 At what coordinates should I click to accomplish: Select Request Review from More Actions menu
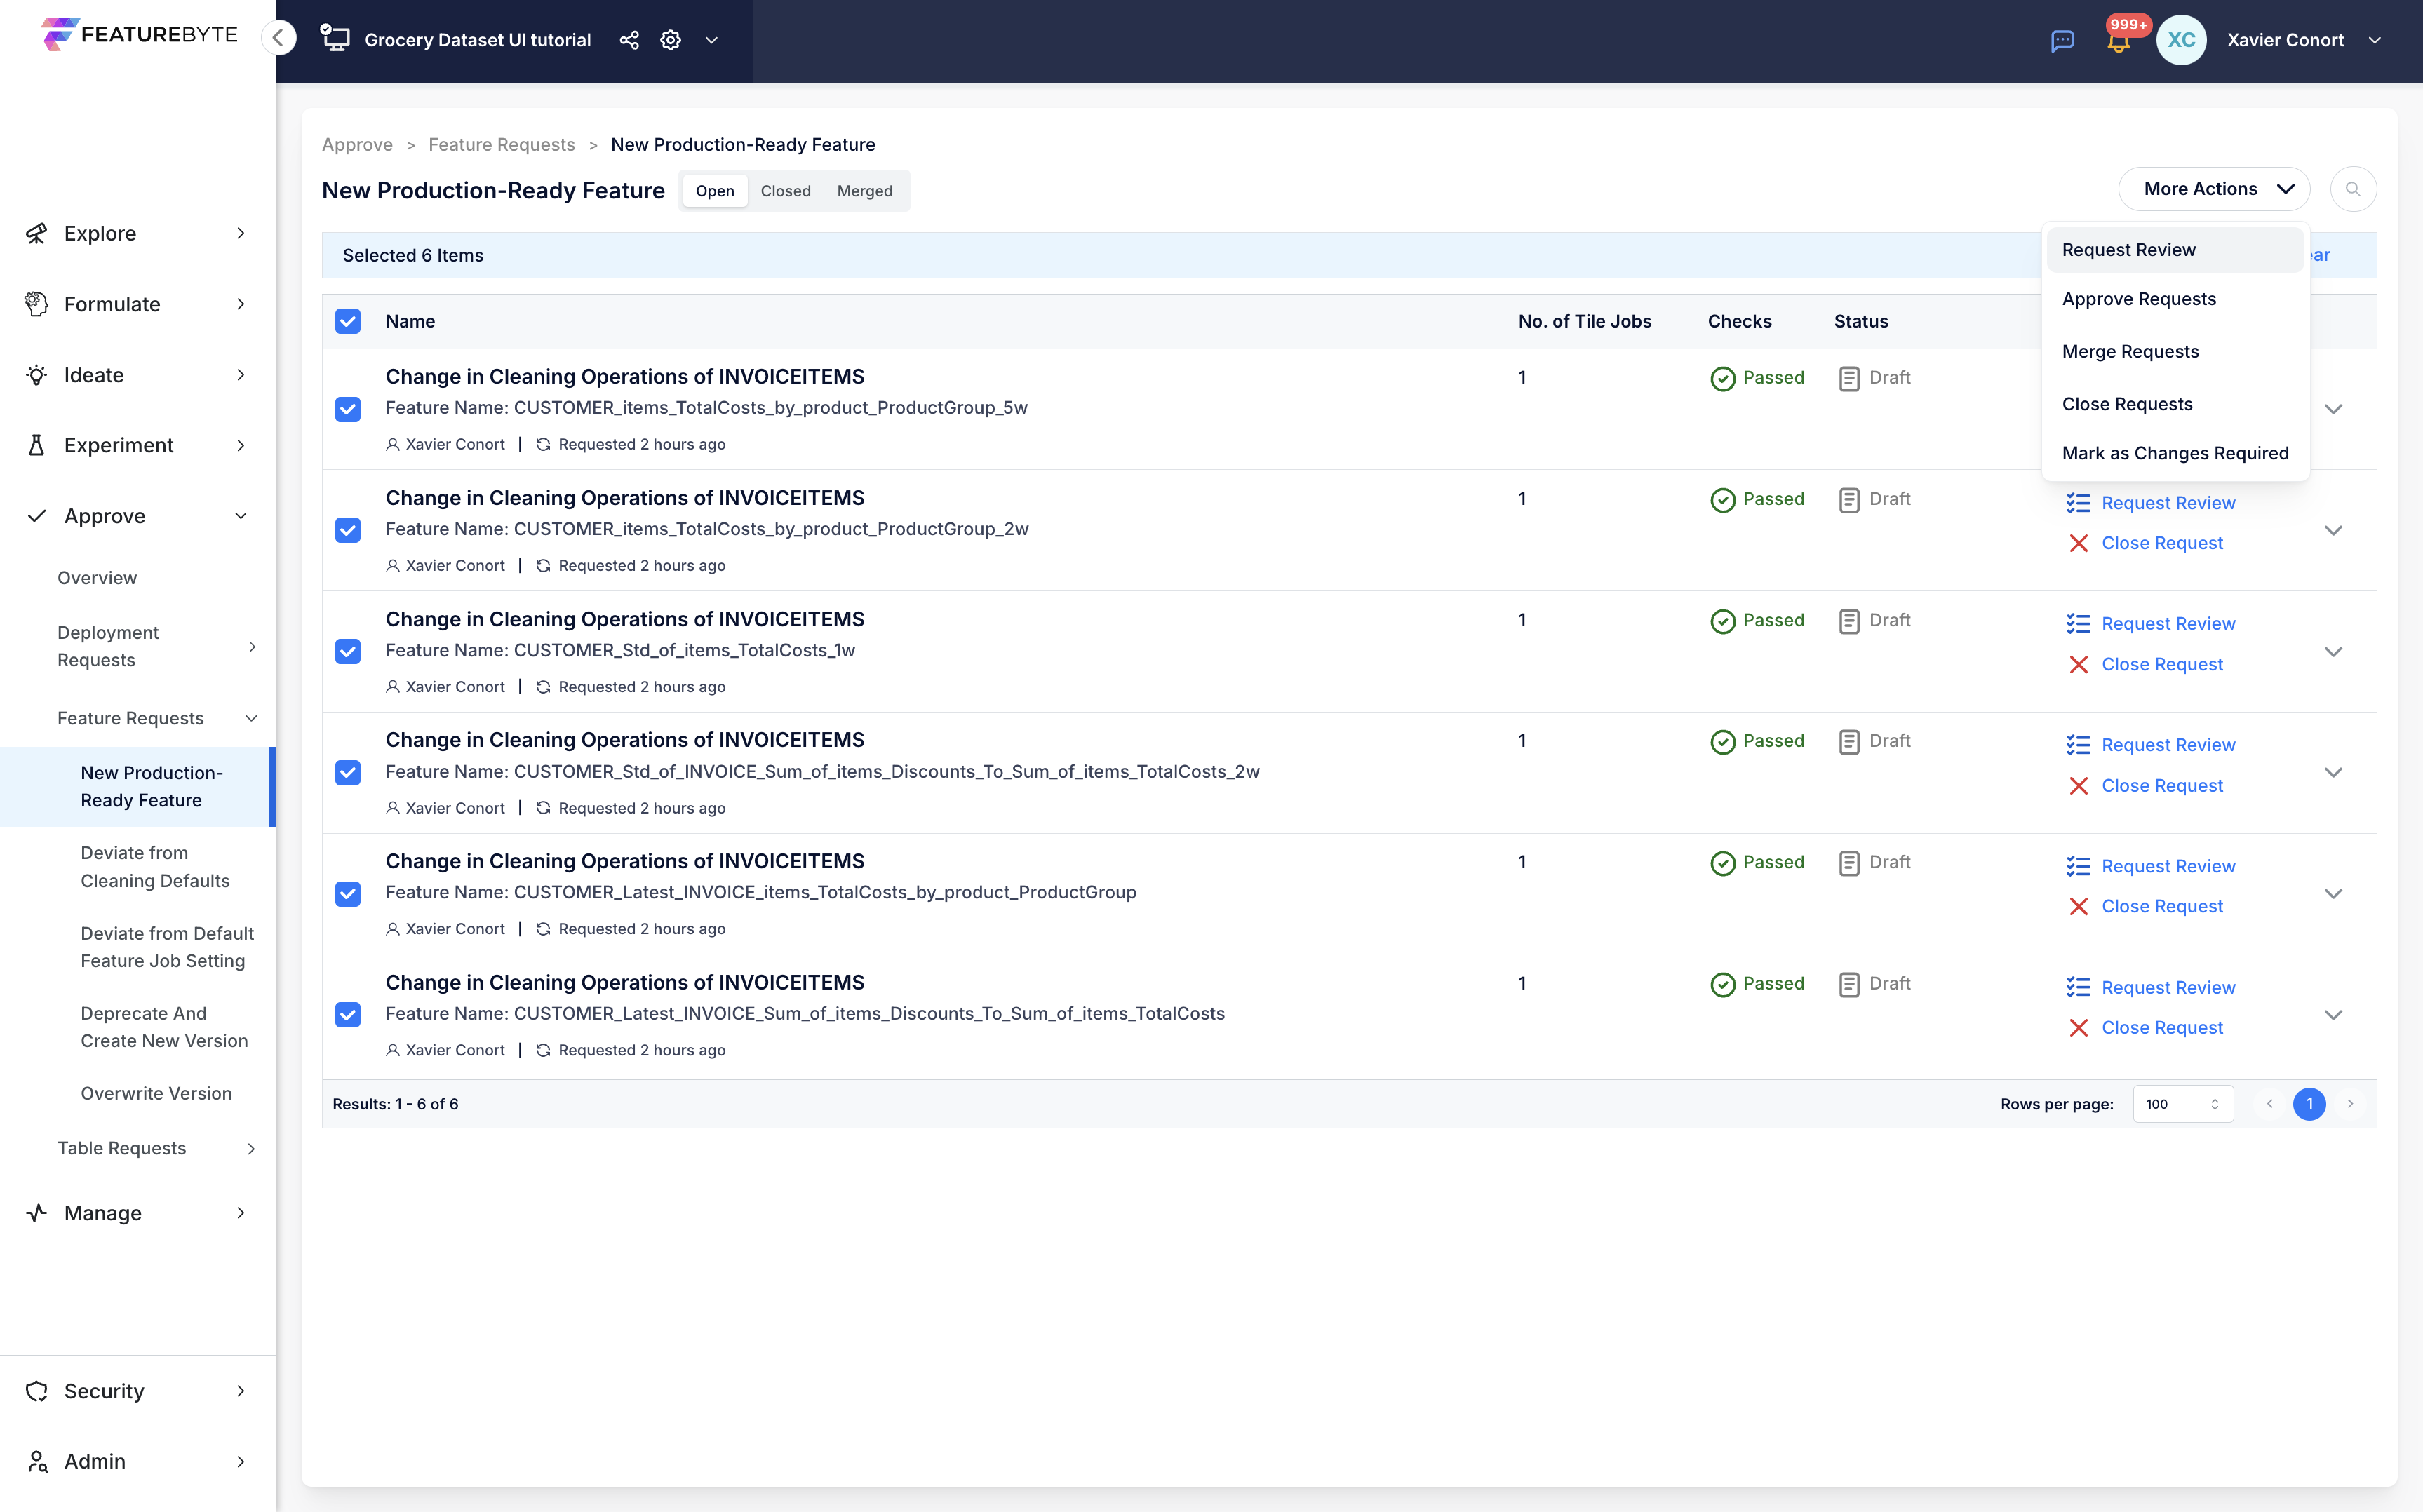(2174, 250)
